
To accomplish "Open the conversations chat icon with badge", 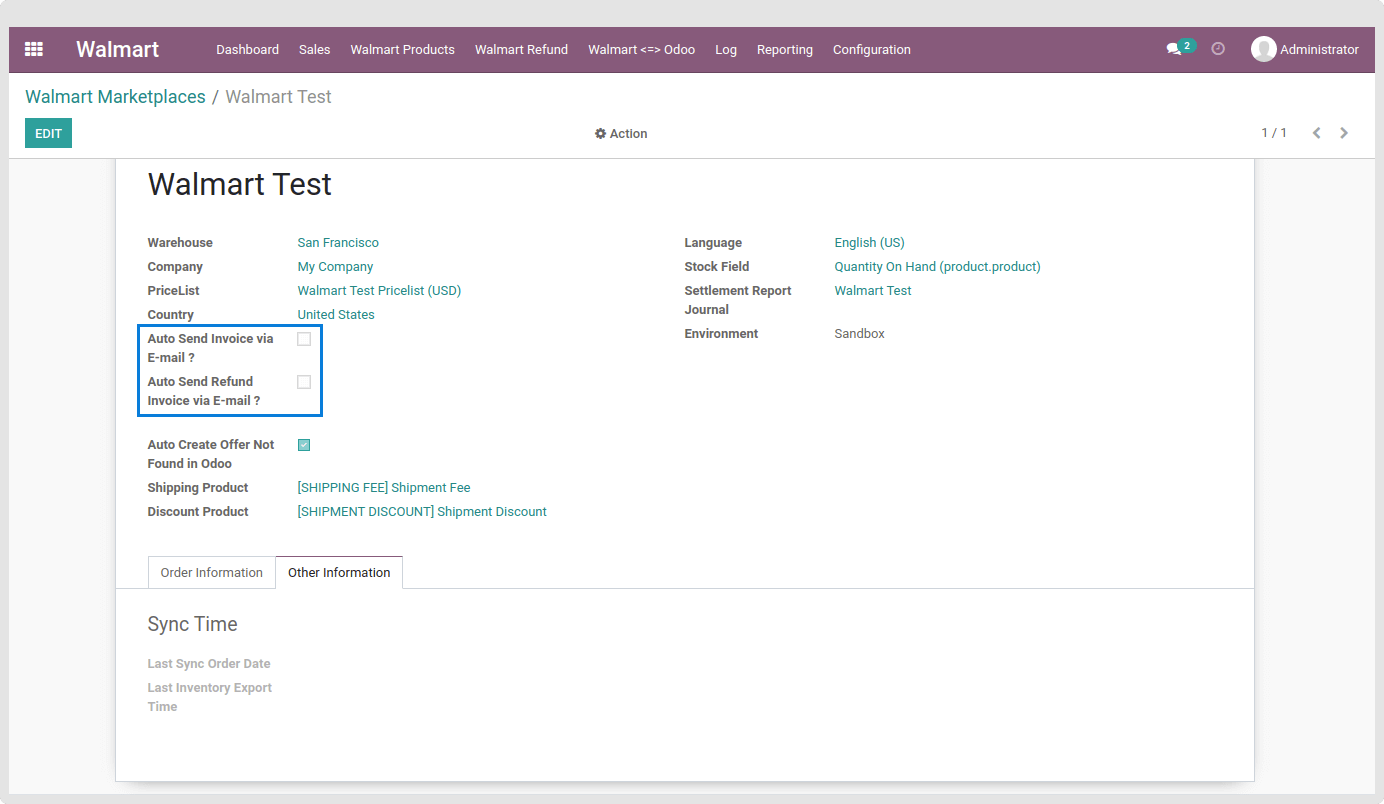I will pos(1179,48).
